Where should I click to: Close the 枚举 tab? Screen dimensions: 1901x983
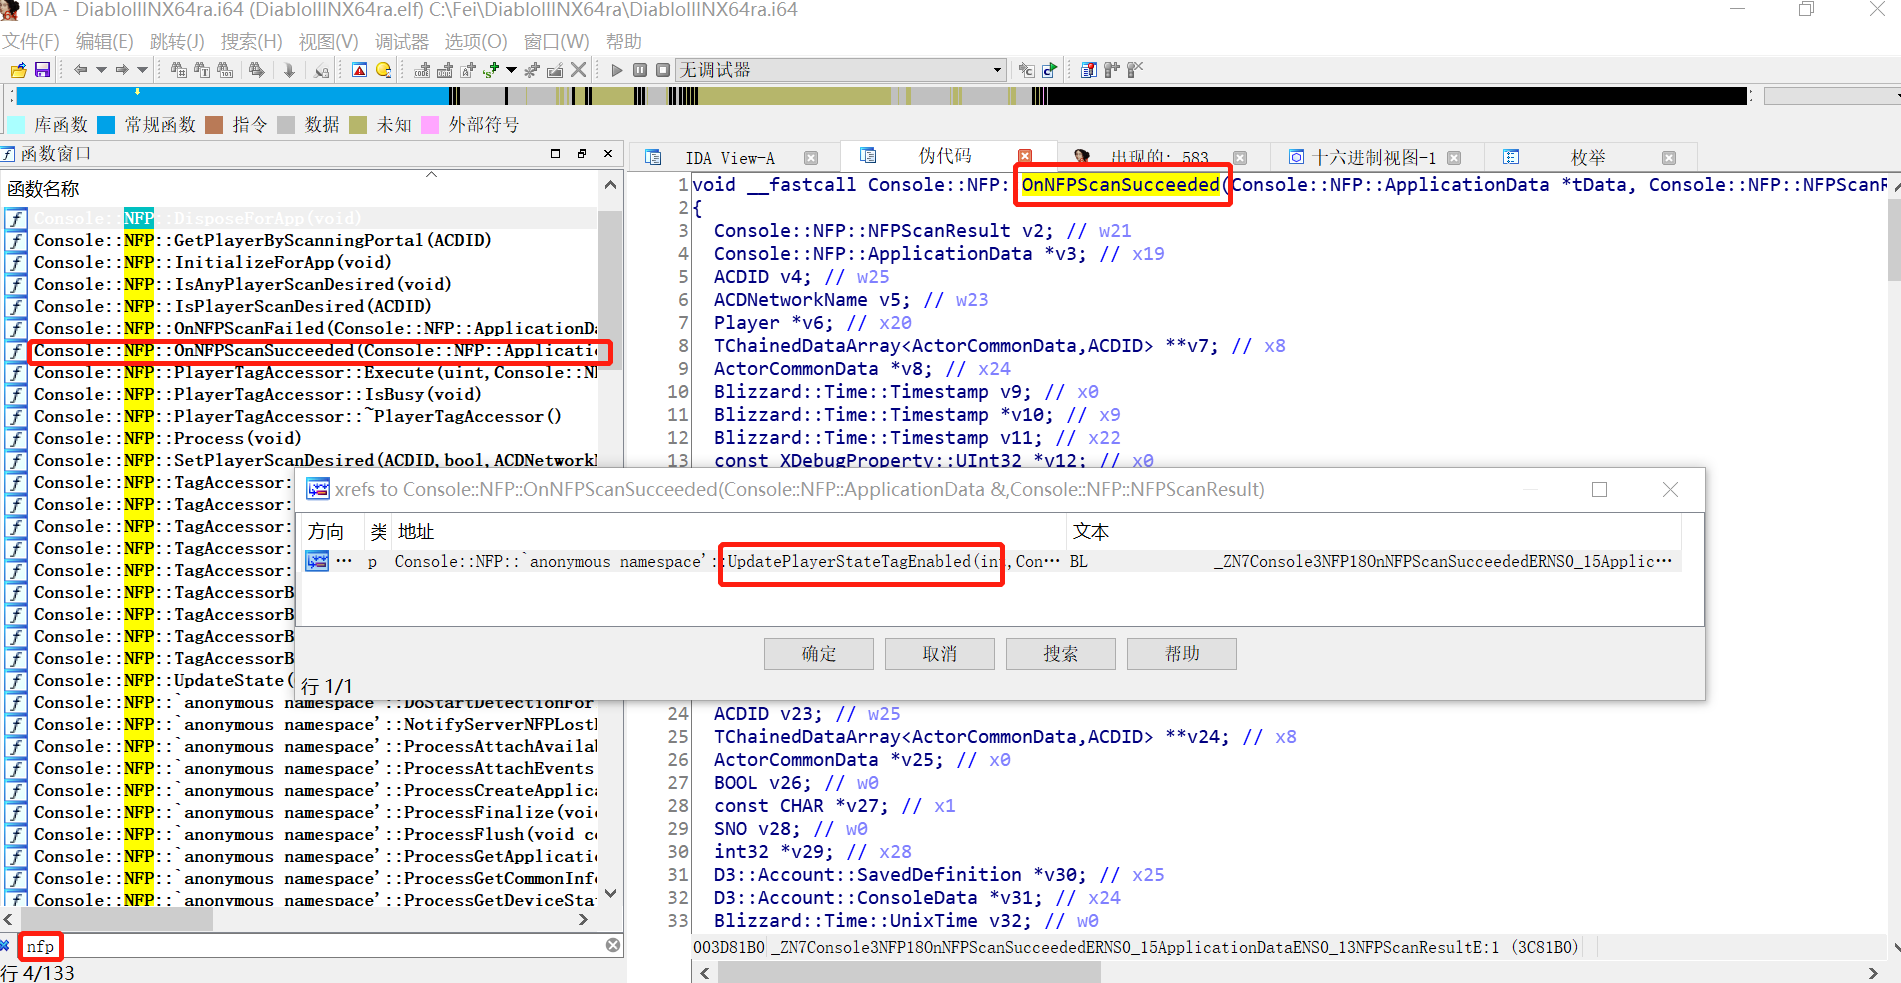pos(1669,158)
